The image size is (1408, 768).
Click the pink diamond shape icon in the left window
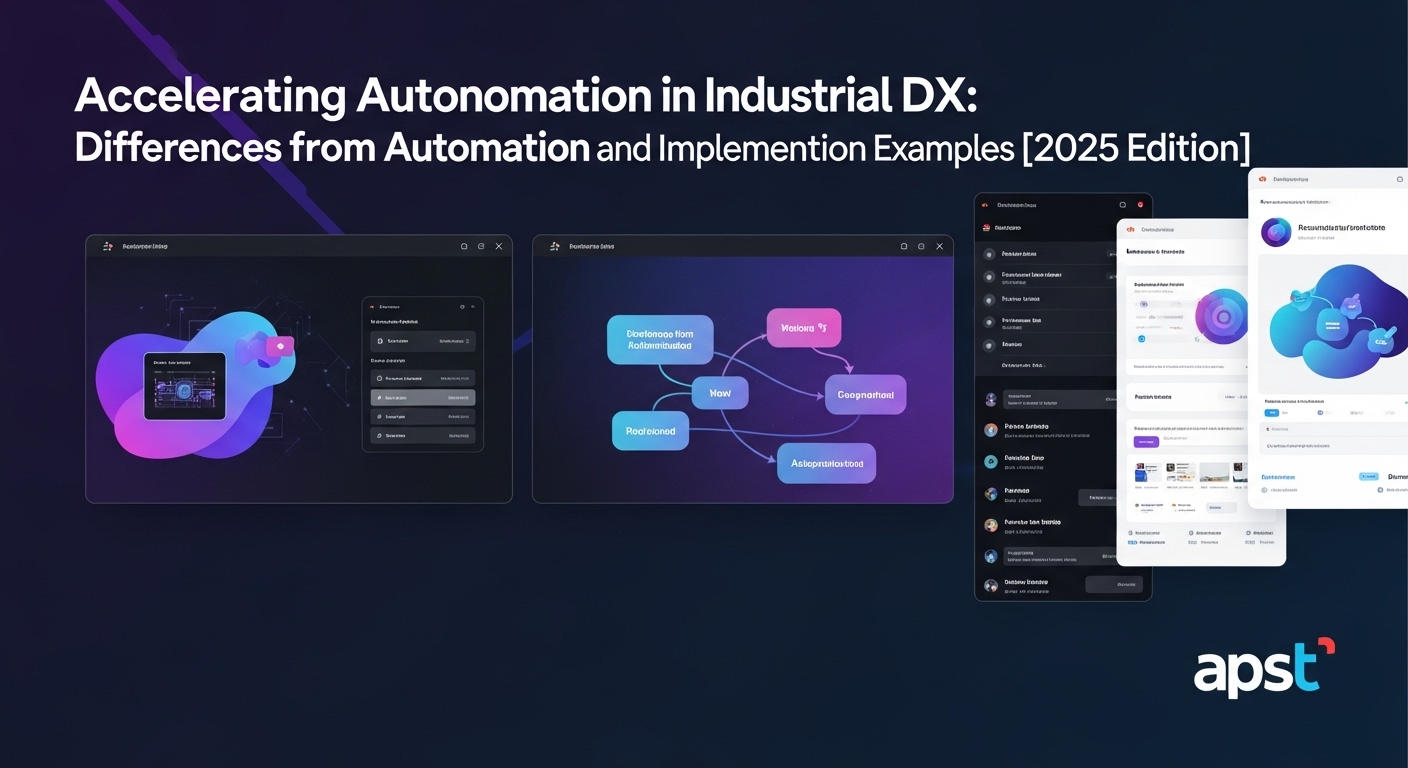280,346
